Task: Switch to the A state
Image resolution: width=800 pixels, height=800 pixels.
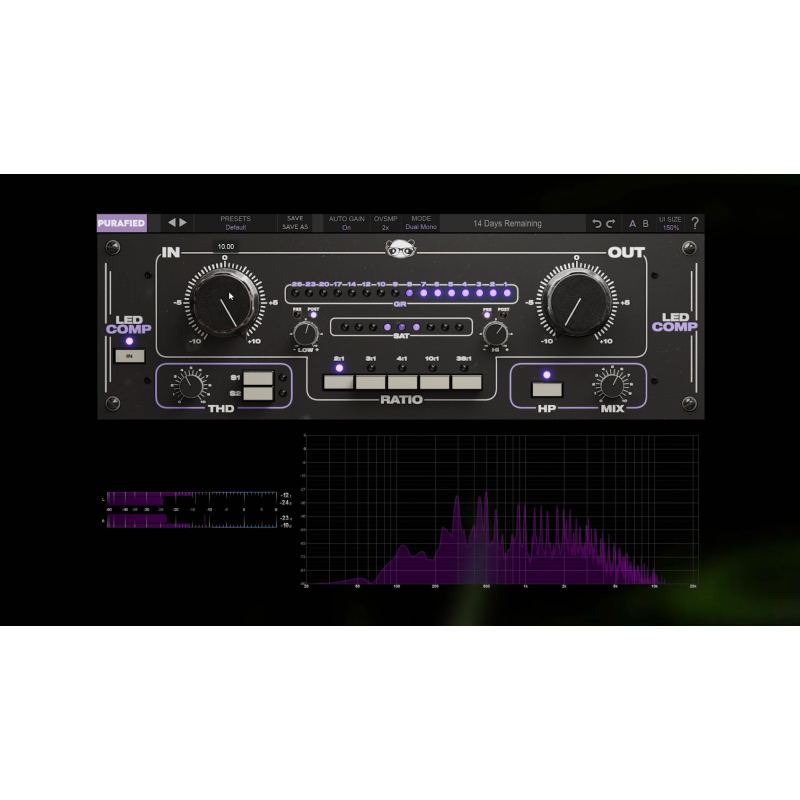Action: (x=633, y=223)
